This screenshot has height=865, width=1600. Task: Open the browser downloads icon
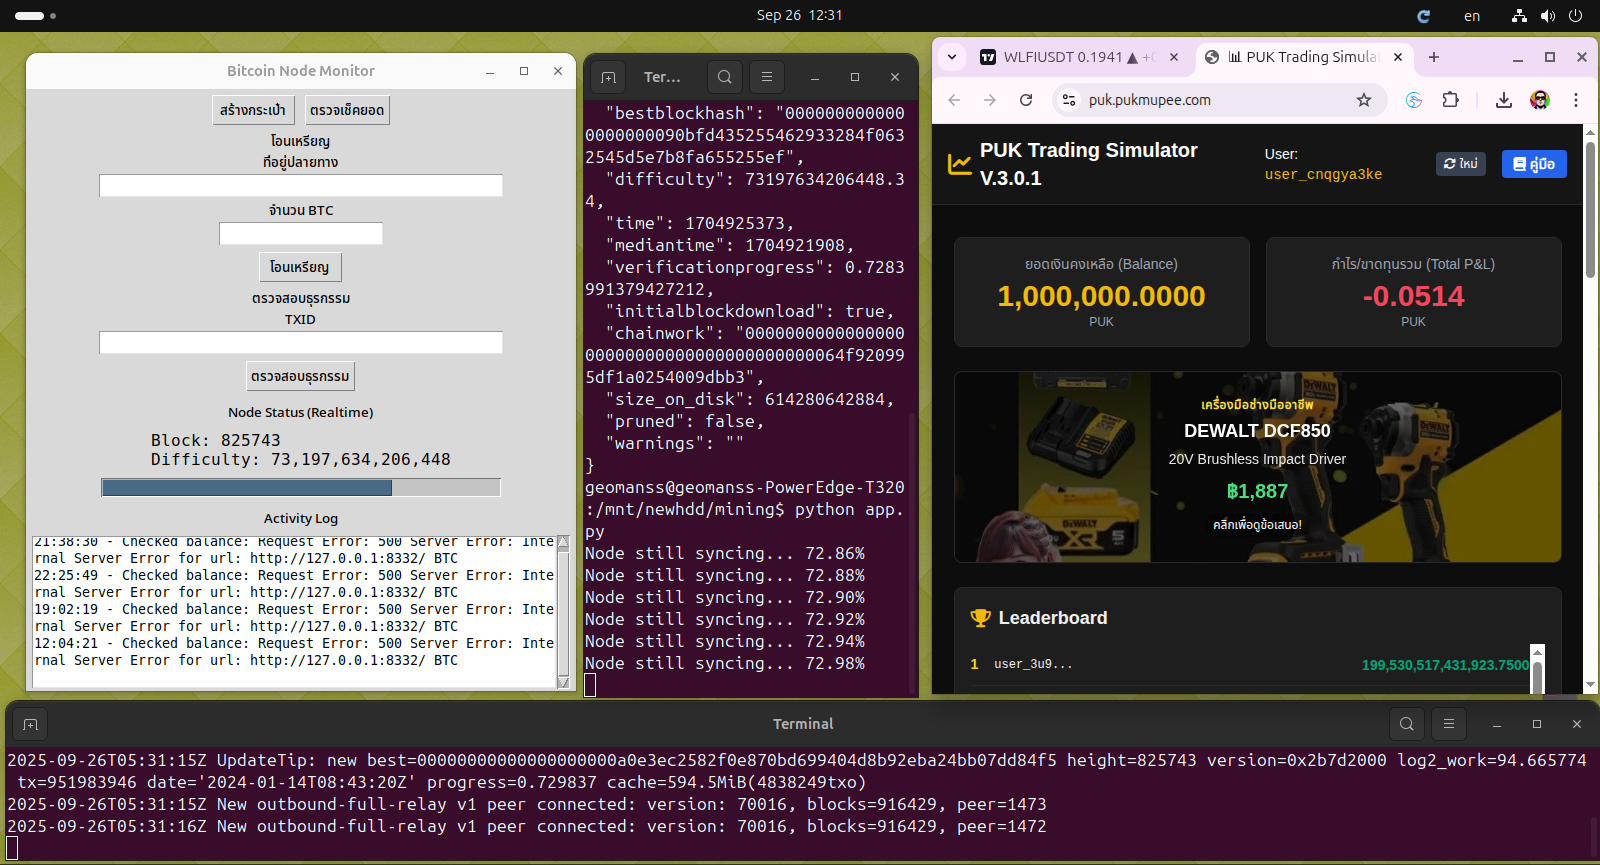click(1503, 100)
